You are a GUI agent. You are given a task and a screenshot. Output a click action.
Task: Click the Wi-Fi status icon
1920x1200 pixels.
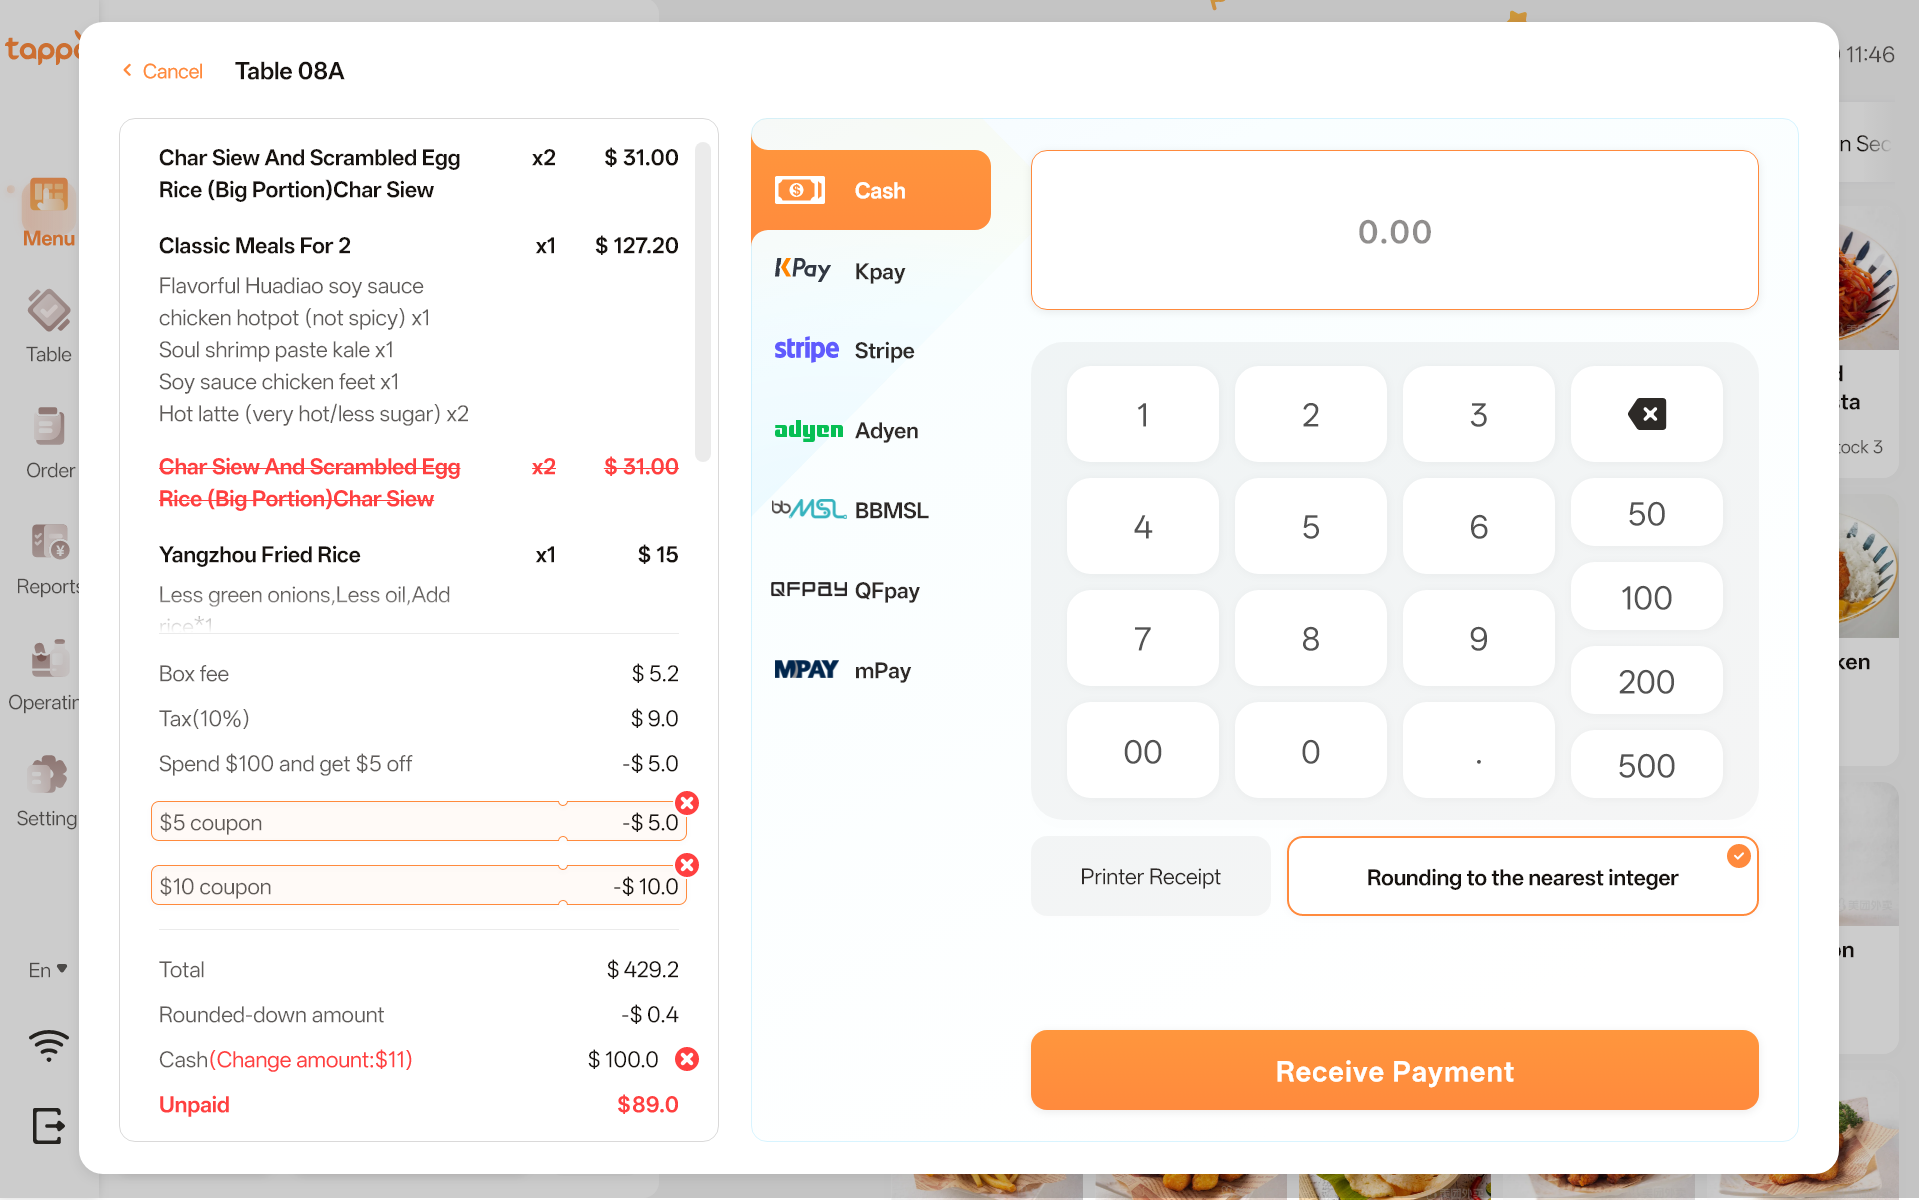pos(48,1045)
